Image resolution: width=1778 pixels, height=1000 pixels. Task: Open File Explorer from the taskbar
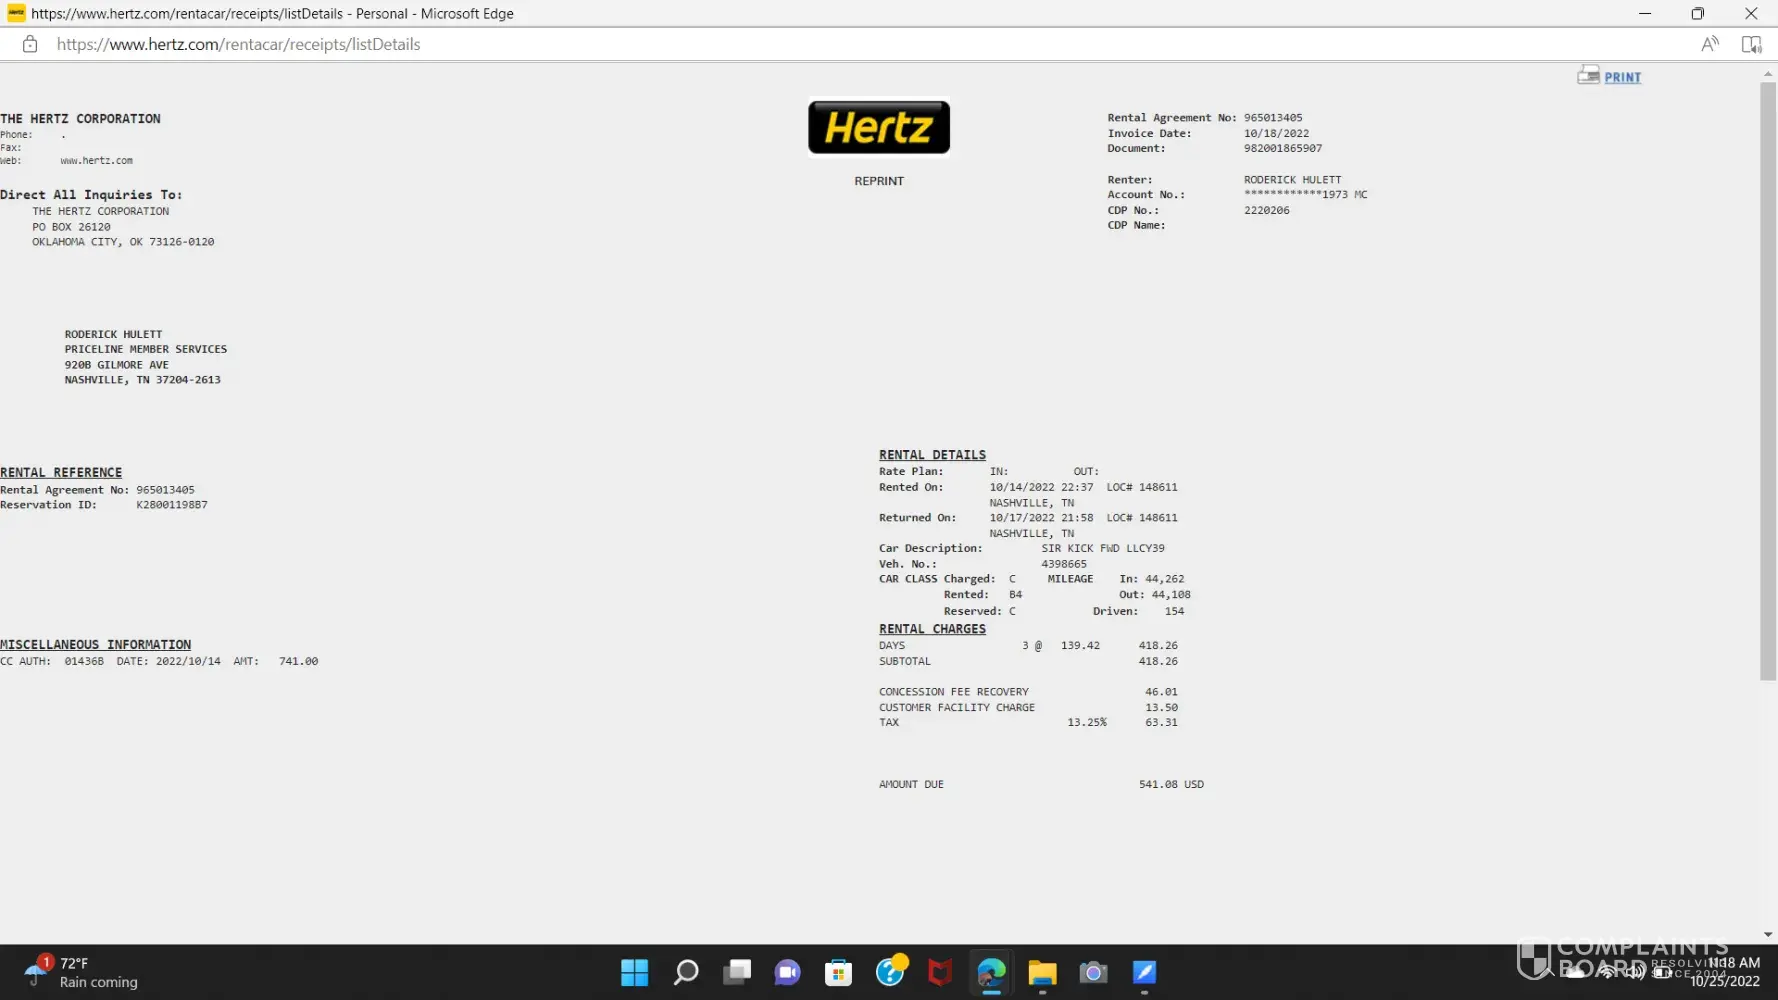tap(1042, 972)
